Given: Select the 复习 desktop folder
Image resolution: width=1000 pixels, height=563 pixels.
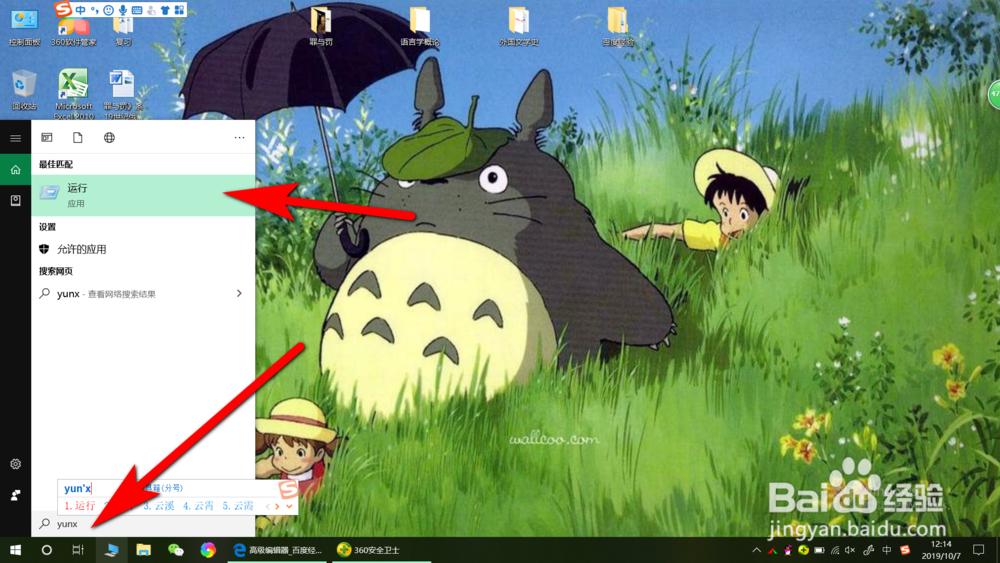Looking at the screenshot, I should click(123, 31).
